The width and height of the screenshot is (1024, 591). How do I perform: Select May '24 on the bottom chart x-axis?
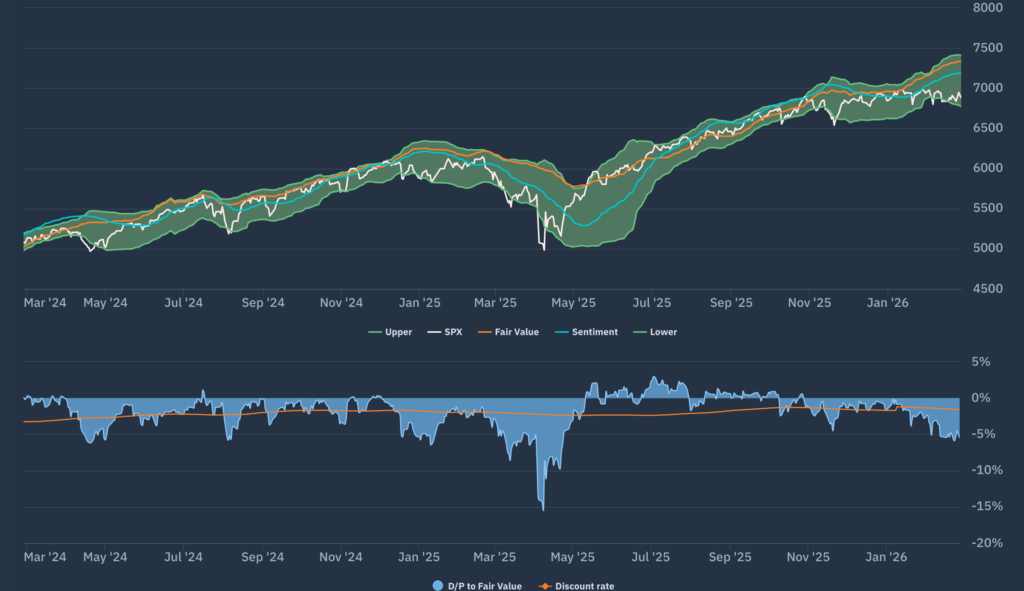(x=105, y=557)
